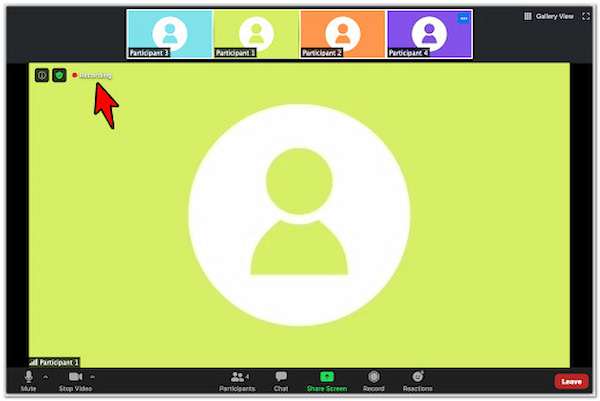Open the Participants panel
Image resolution: width=600 pixels, height=401 pixels.
coord(237,381)
